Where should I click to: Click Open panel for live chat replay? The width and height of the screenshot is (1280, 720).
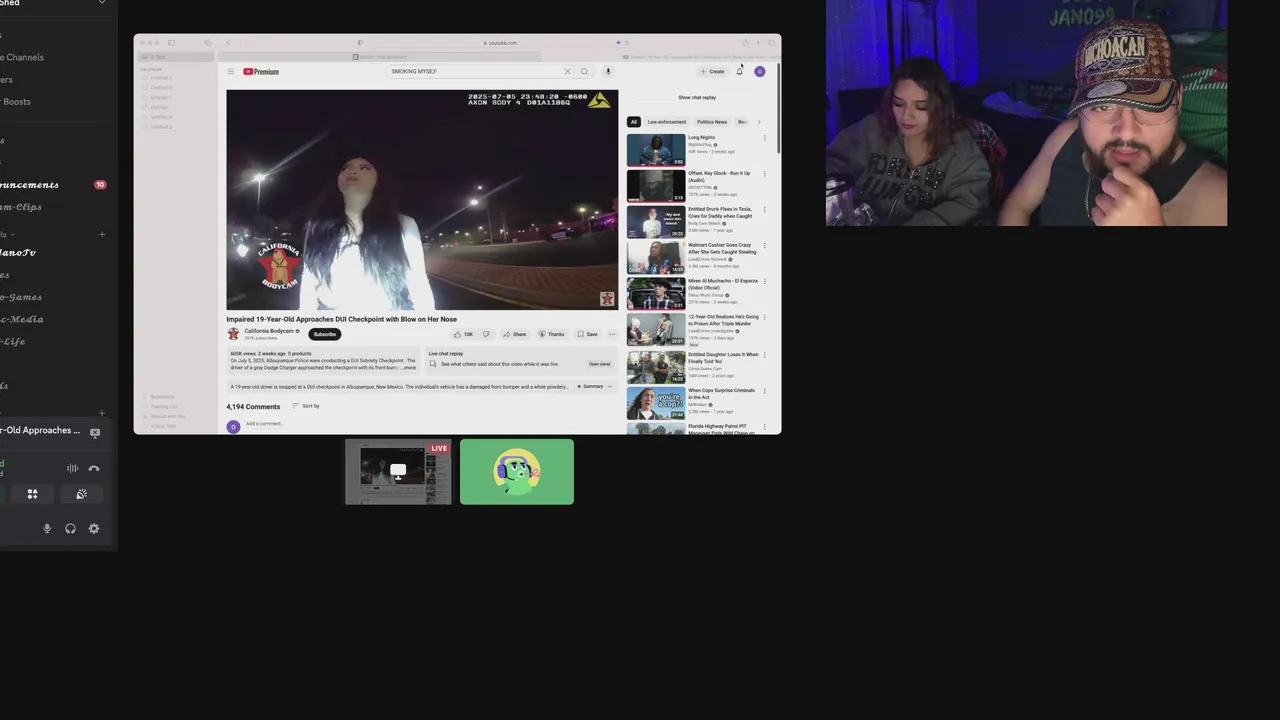tap(600, 364)
